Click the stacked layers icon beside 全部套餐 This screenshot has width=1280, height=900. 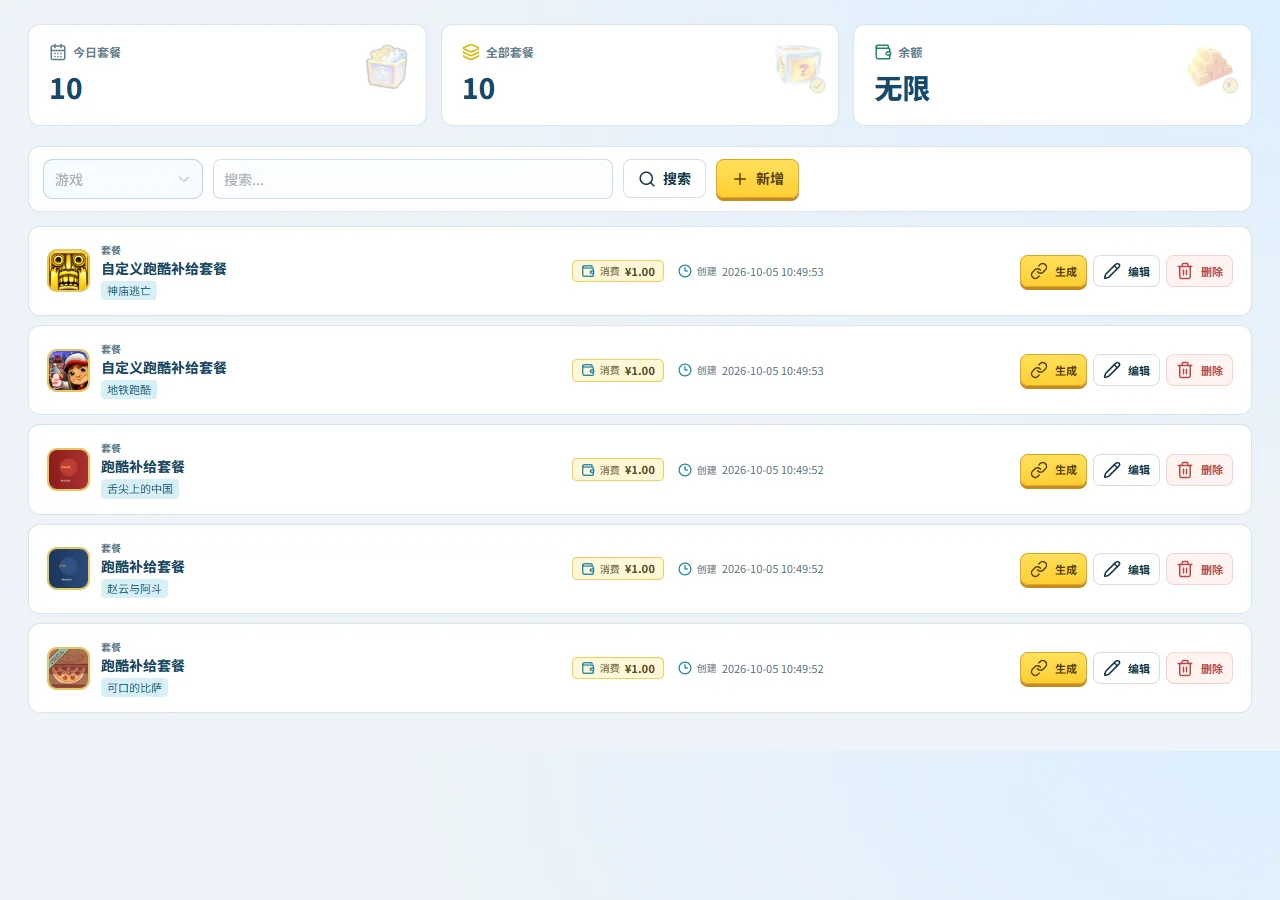[471, 52]
